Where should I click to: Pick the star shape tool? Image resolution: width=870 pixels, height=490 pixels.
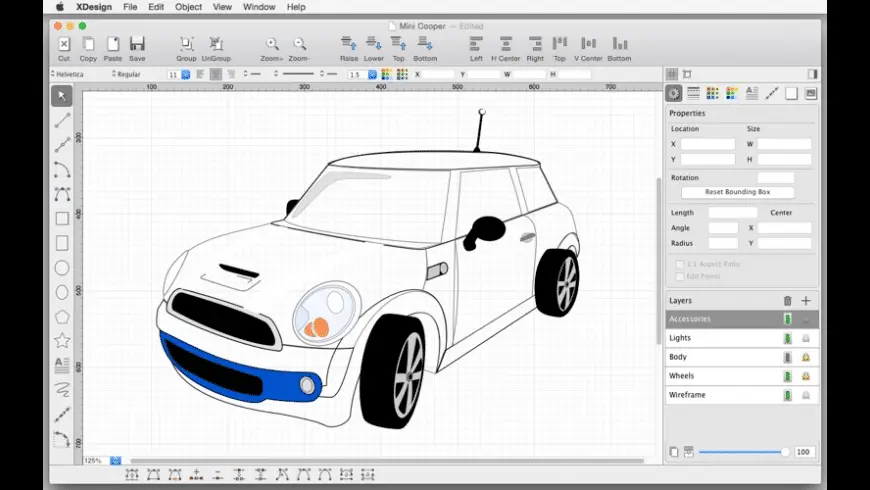(62, 340)
